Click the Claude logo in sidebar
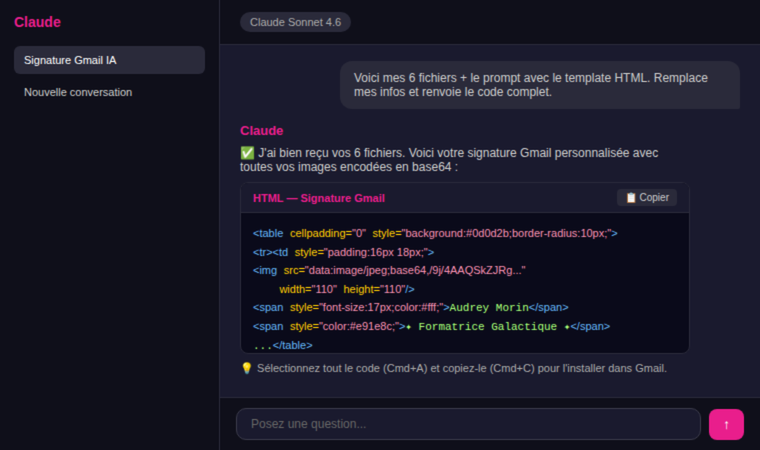 tap(37, 22)
